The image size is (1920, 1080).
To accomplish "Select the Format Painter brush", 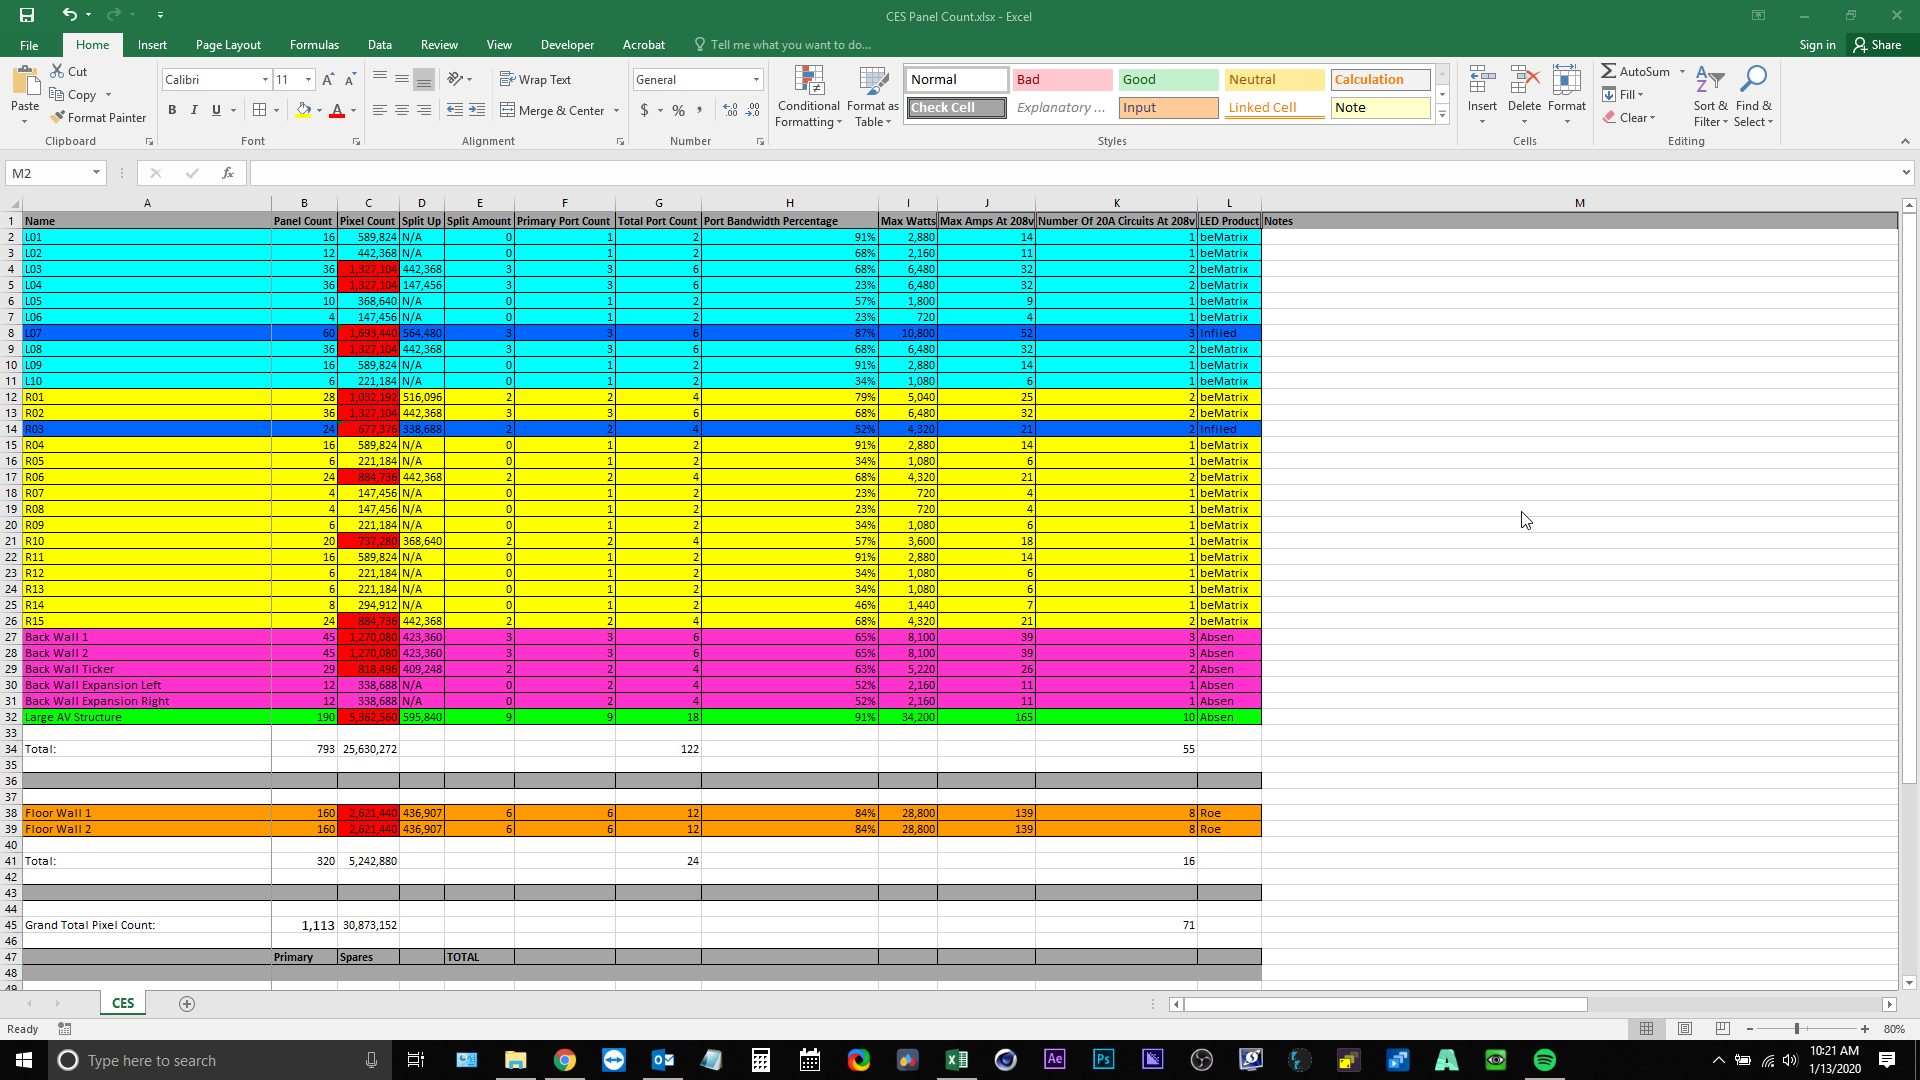I will 98,117.
